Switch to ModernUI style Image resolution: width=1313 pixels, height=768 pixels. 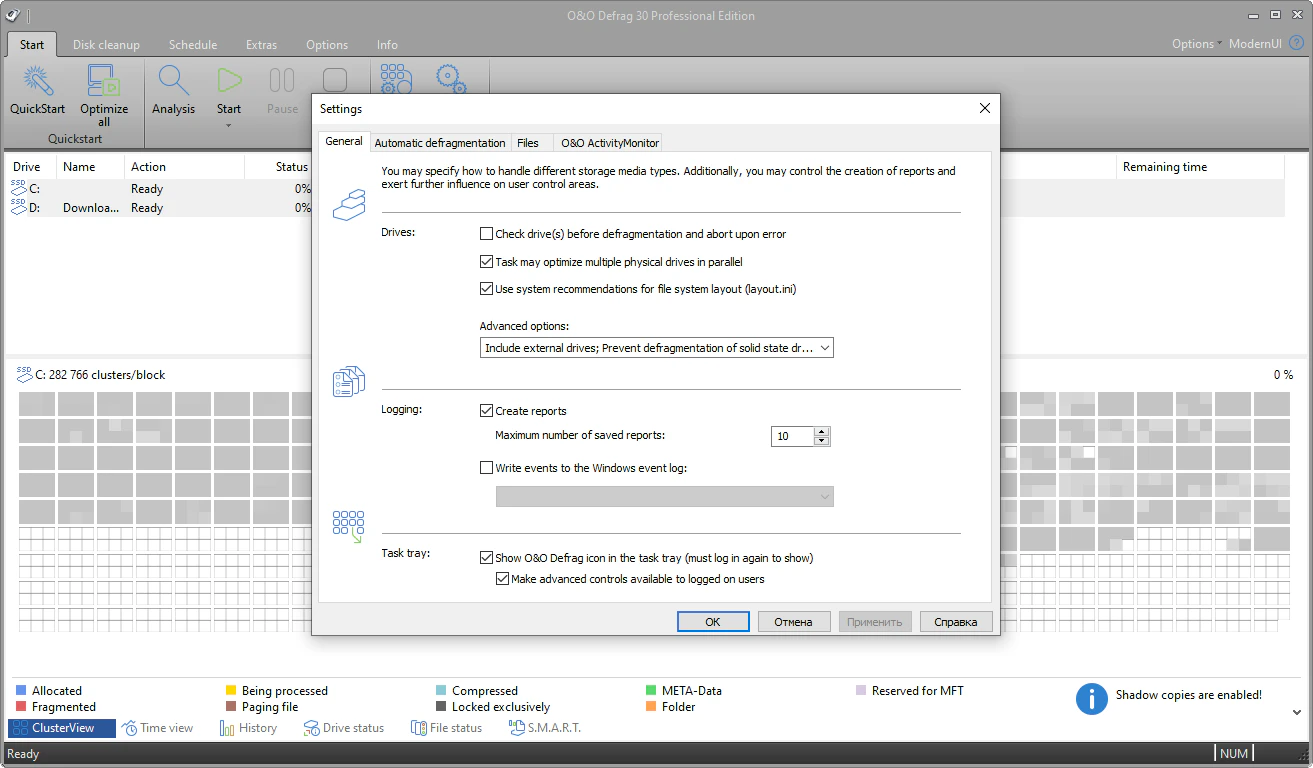pos(1255,44)
